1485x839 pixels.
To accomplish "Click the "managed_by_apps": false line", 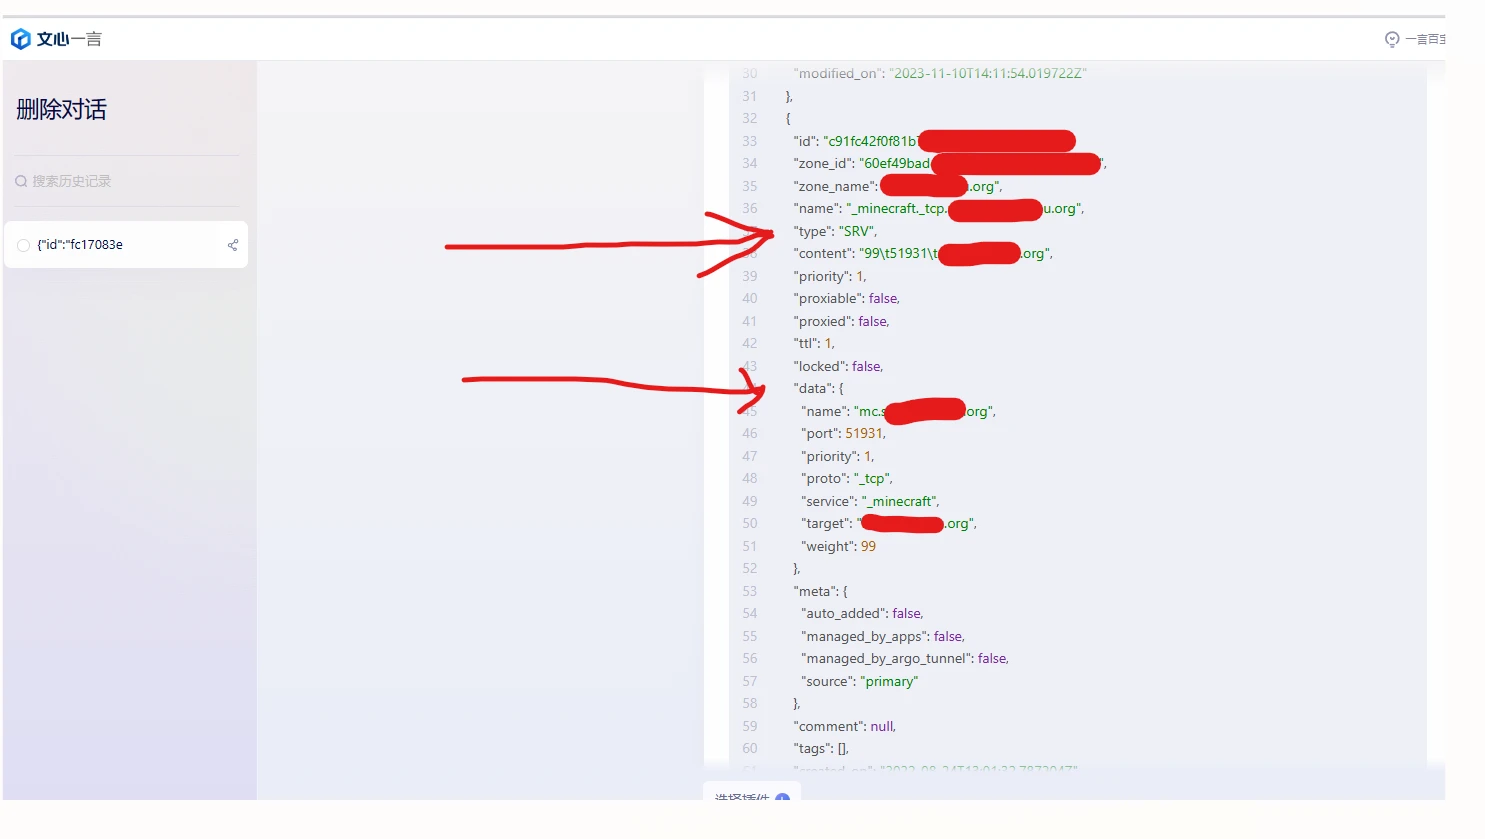I will [x=883, y=636].
